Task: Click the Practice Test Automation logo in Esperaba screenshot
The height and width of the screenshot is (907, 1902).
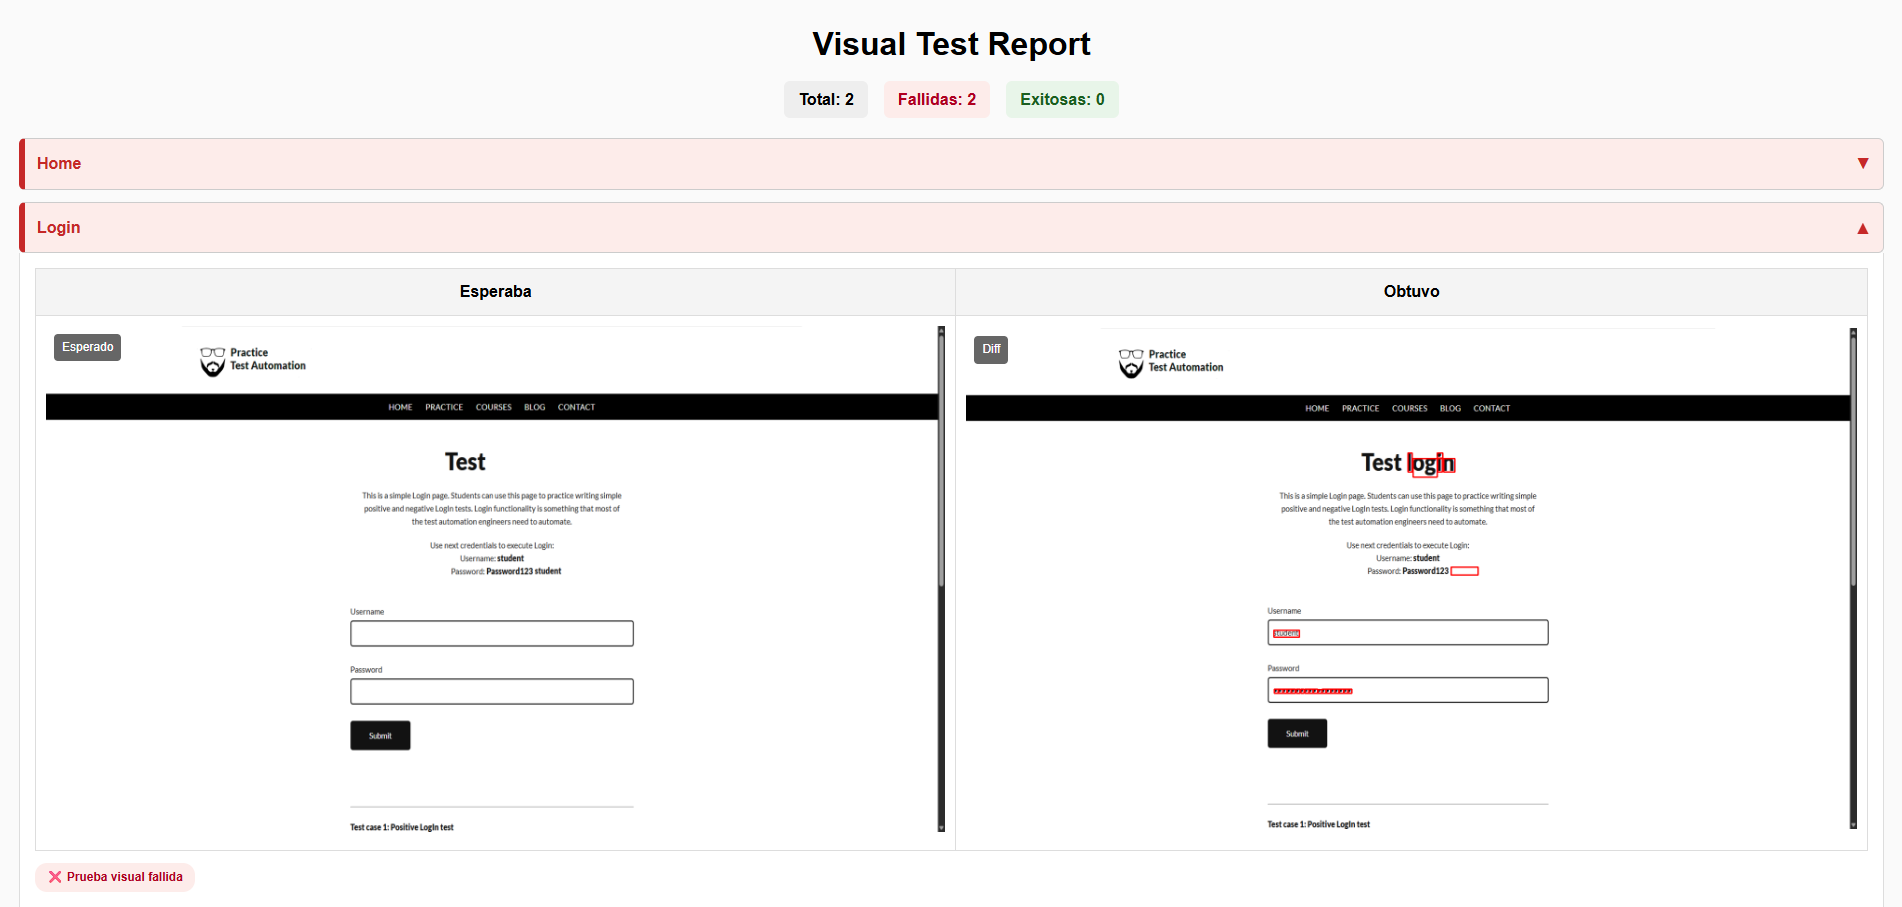Action: tap(252, 359)
